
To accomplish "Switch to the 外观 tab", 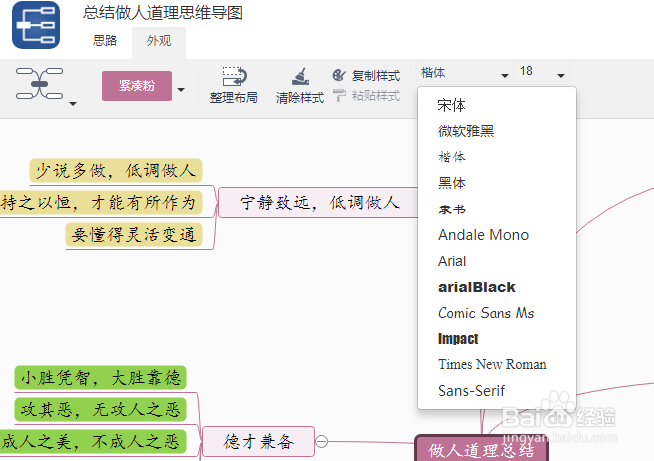I will pyautogui.click(x=159, y=41).
